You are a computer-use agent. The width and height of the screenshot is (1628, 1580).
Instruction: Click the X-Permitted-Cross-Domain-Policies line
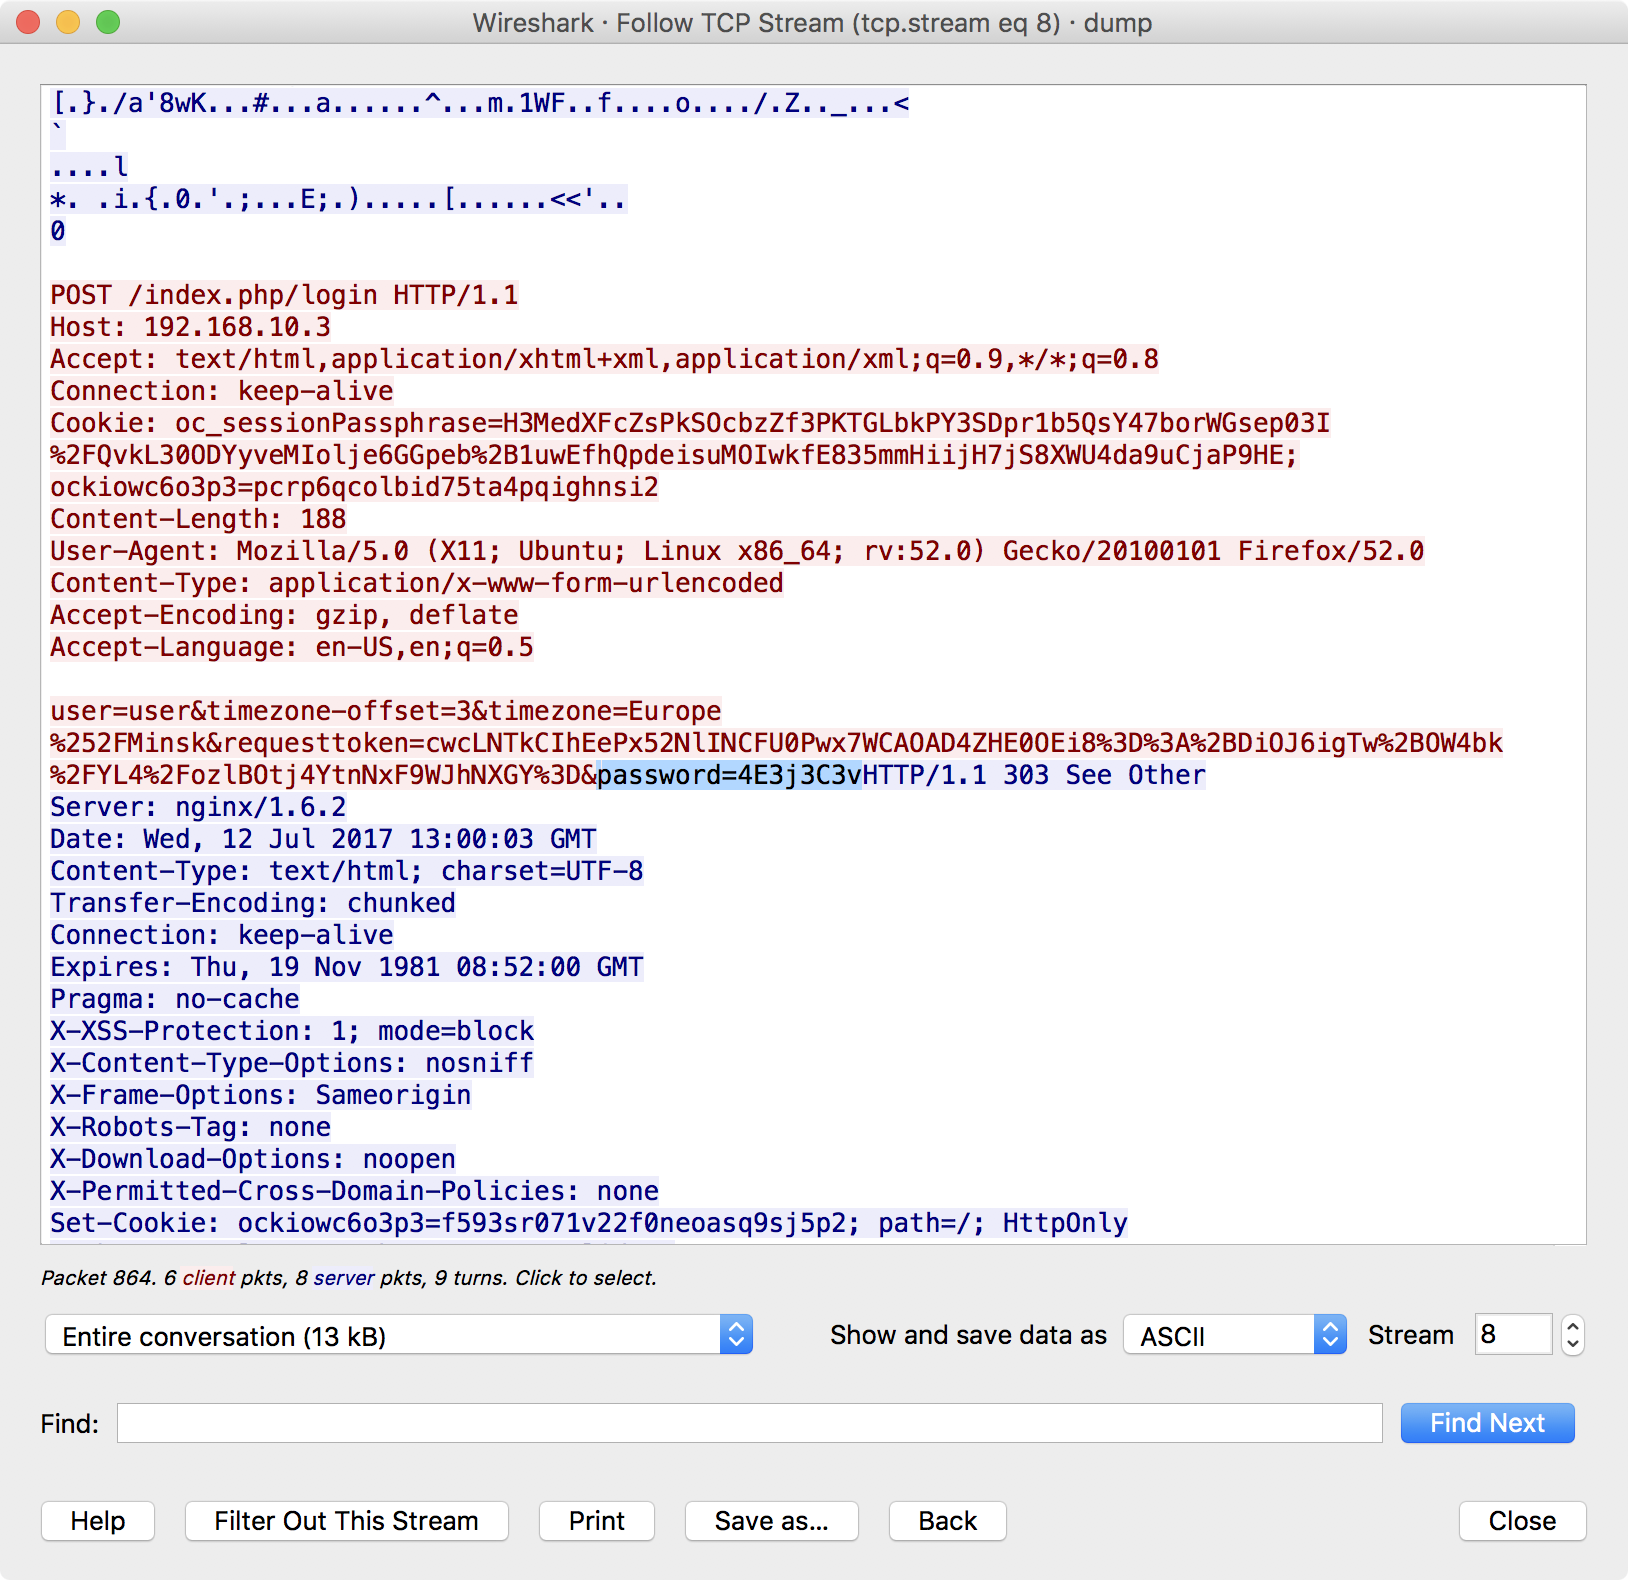tap(354, 1191)
